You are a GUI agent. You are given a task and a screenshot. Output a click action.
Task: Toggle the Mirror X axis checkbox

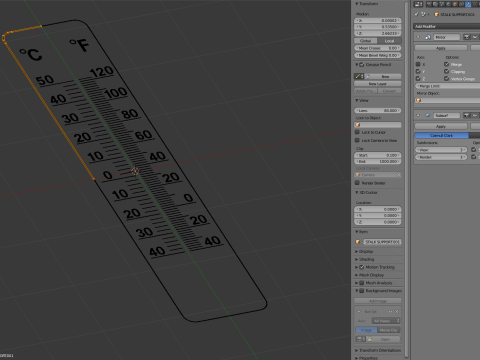(x=418, y=64)
